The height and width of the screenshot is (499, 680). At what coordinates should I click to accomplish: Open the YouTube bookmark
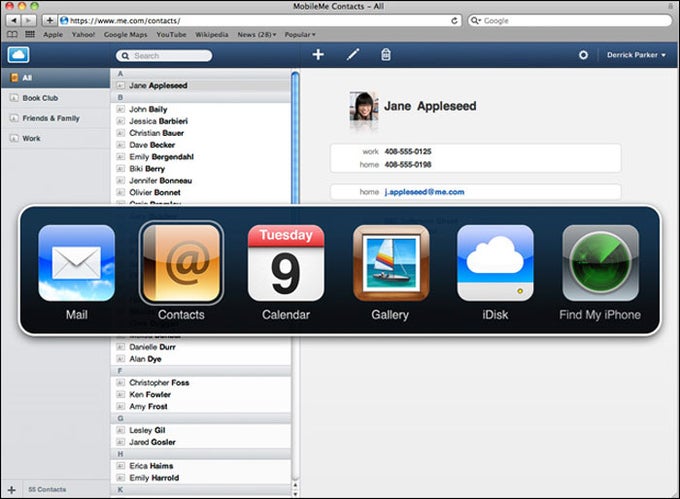171,34
